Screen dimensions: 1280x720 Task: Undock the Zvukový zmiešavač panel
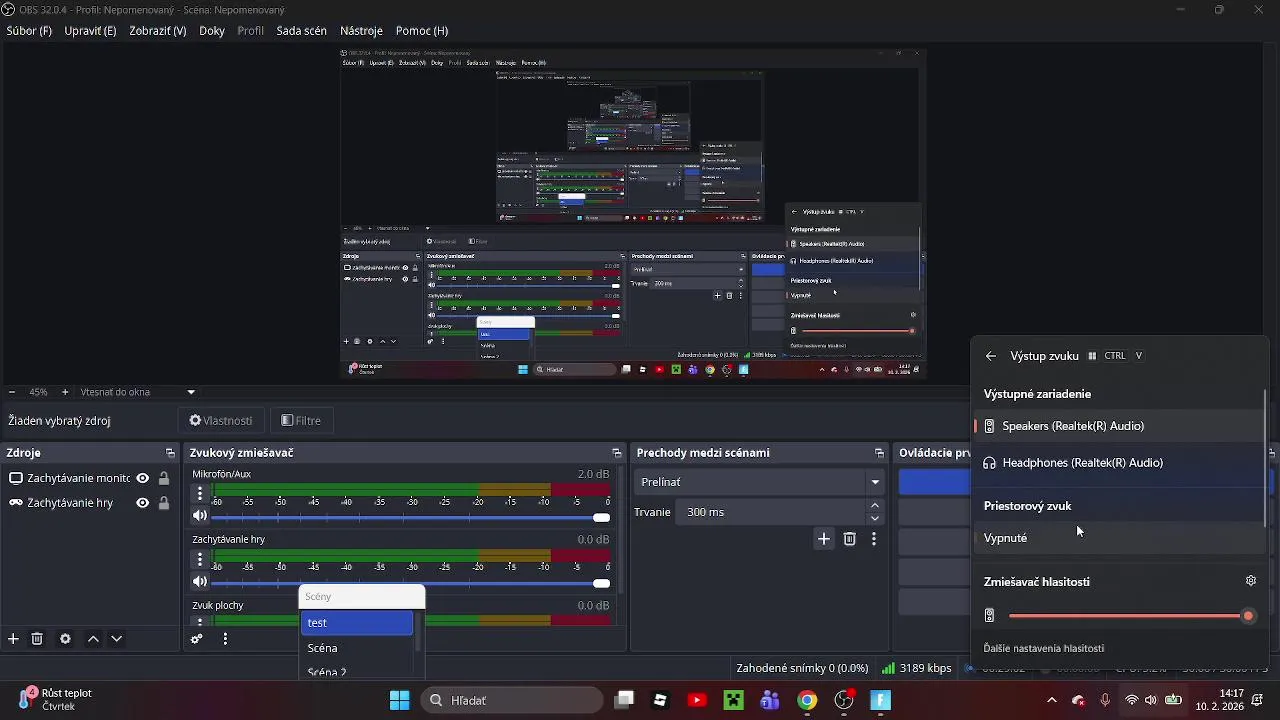(617, 453)
